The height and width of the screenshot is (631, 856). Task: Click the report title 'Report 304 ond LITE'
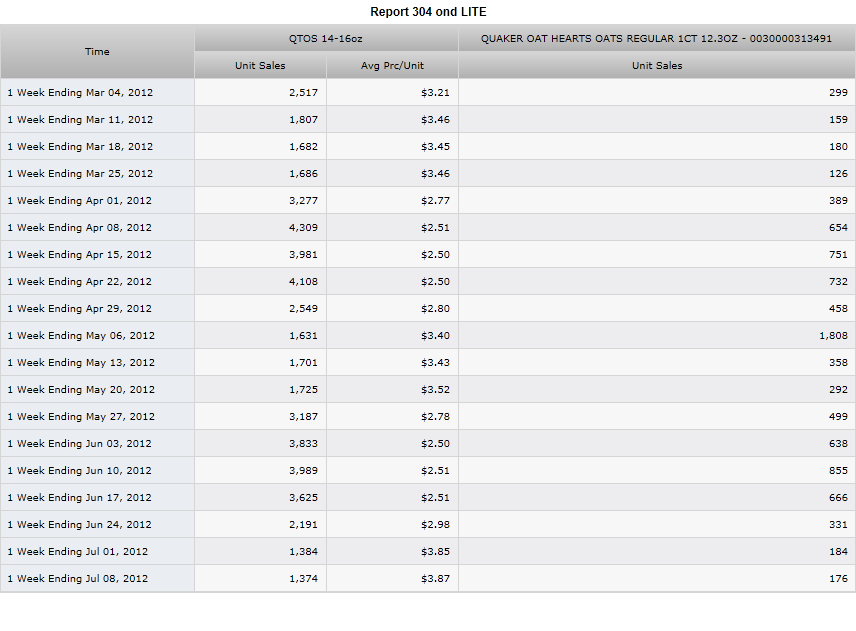pos(428,12)
